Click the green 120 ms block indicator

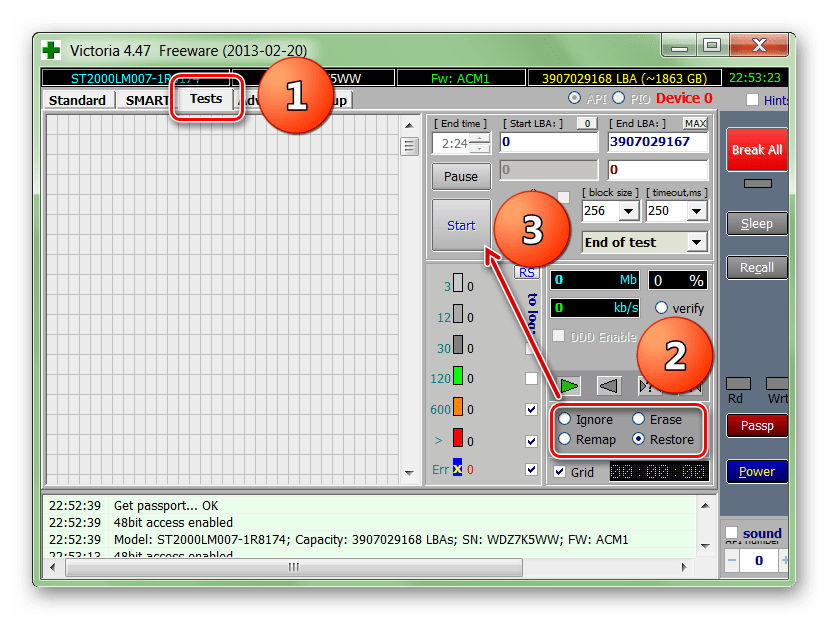coord(458,378)
